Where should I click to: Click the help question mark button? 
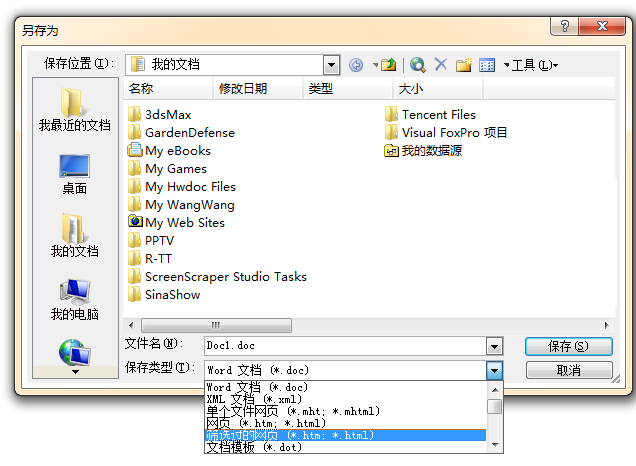coord(567,25)
